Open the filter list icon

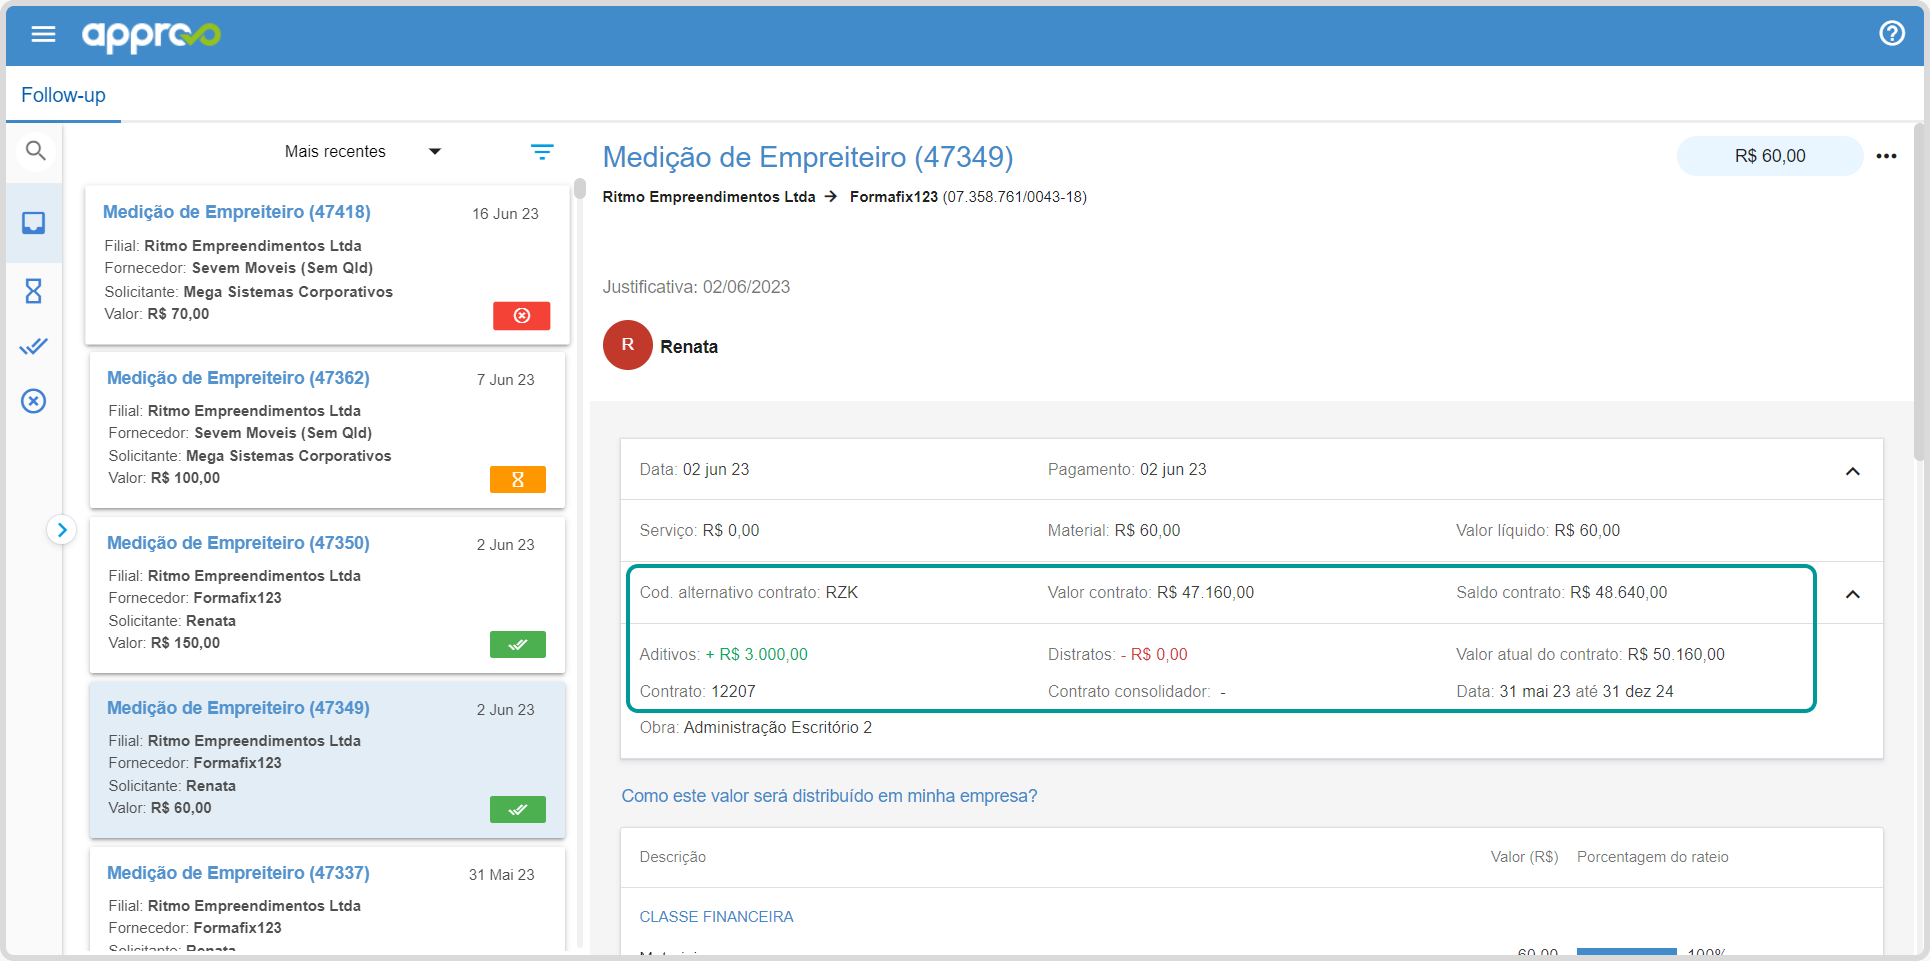click(542, 151)
